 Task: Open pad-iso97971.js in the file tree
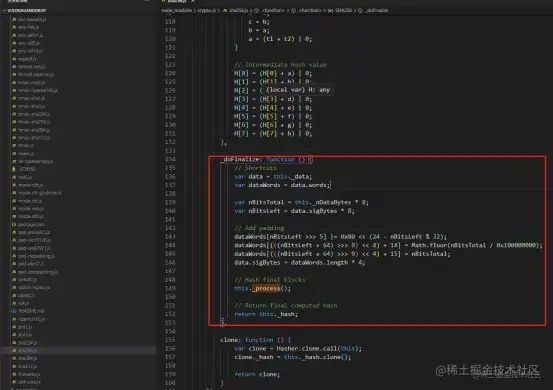click(34, 248)
